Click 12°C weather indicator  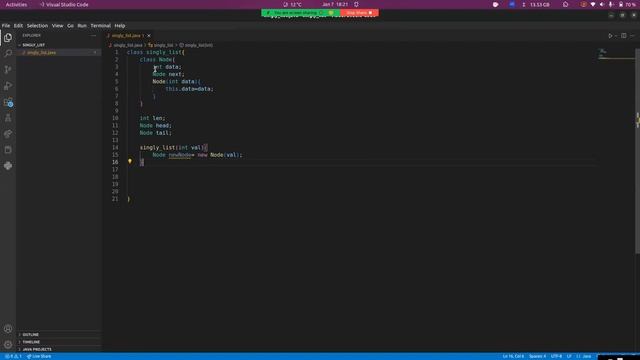point(293,4)
